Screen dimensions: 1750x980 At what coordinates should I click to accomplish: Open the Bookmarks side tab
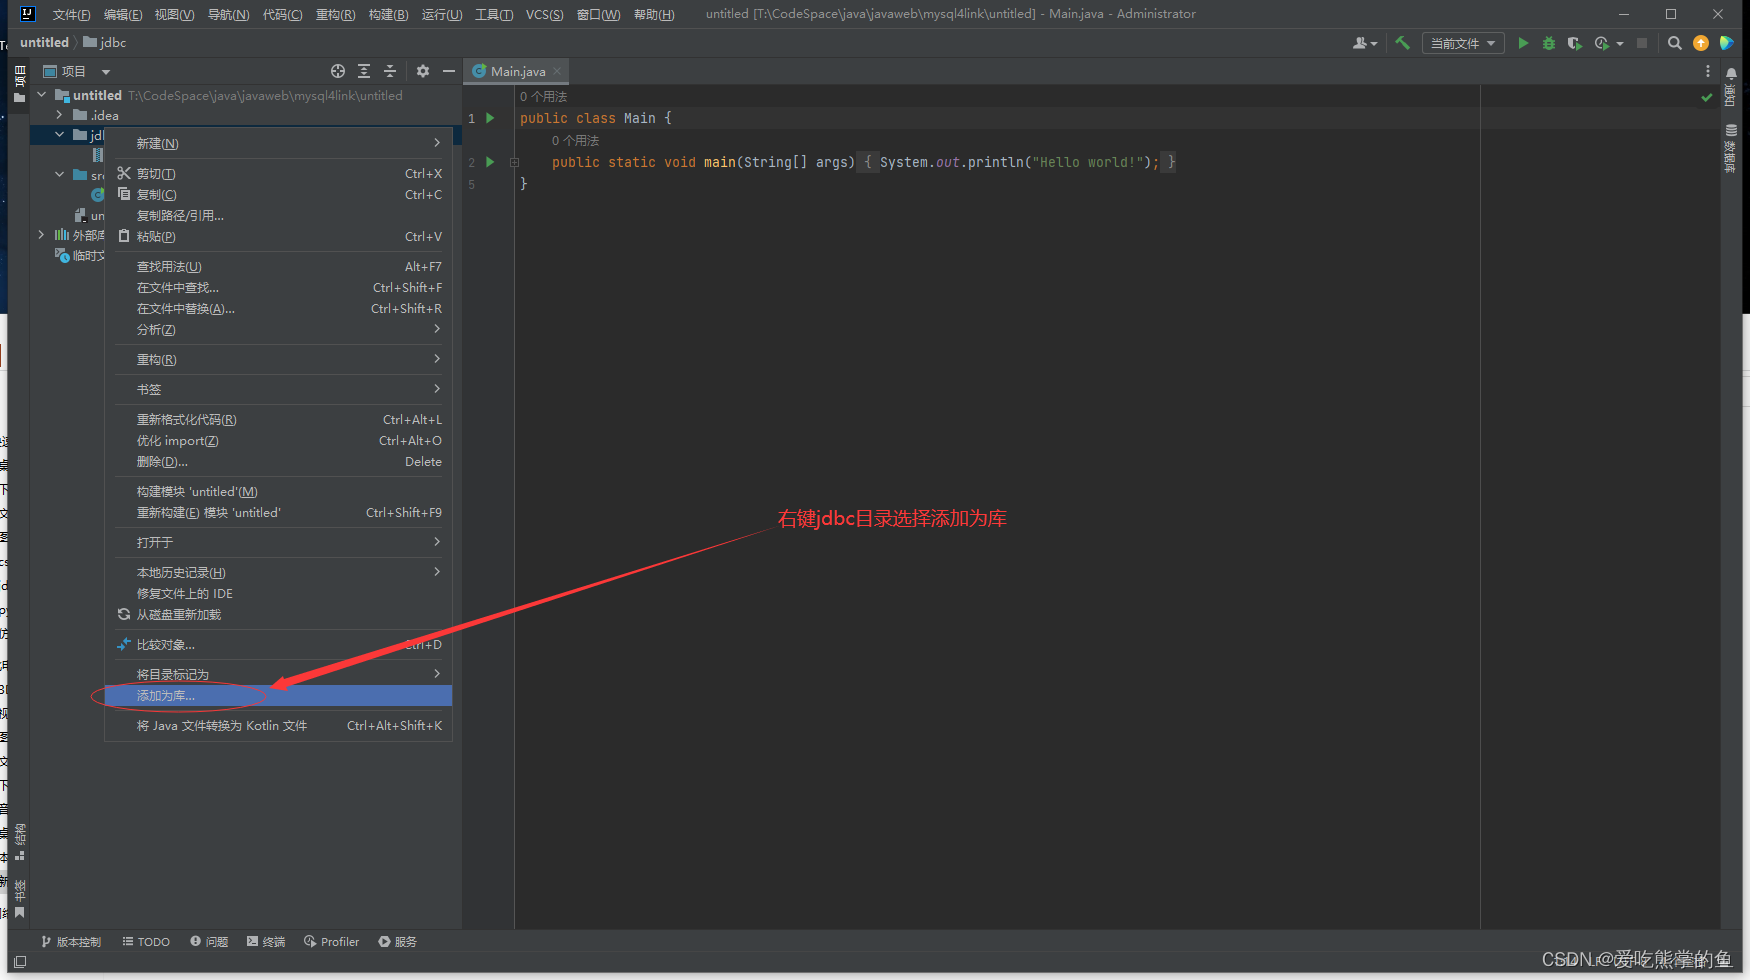19,898
